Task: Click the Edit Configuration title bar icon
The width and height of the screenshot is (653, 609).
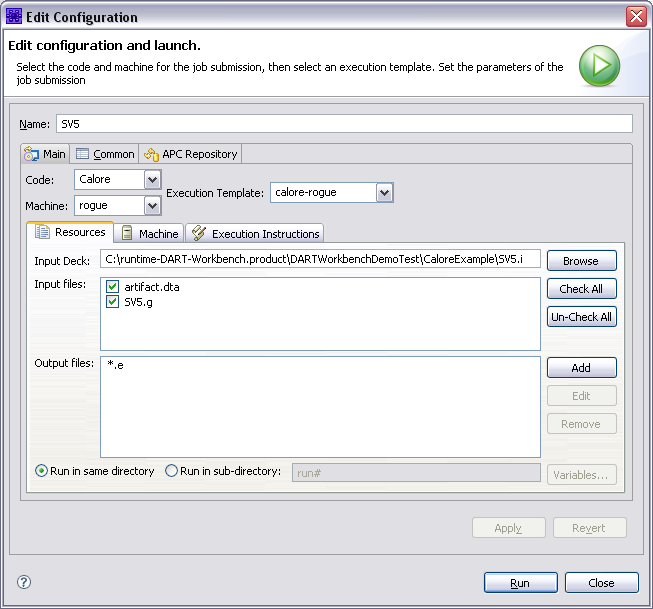Action: (x=14, y=17)
